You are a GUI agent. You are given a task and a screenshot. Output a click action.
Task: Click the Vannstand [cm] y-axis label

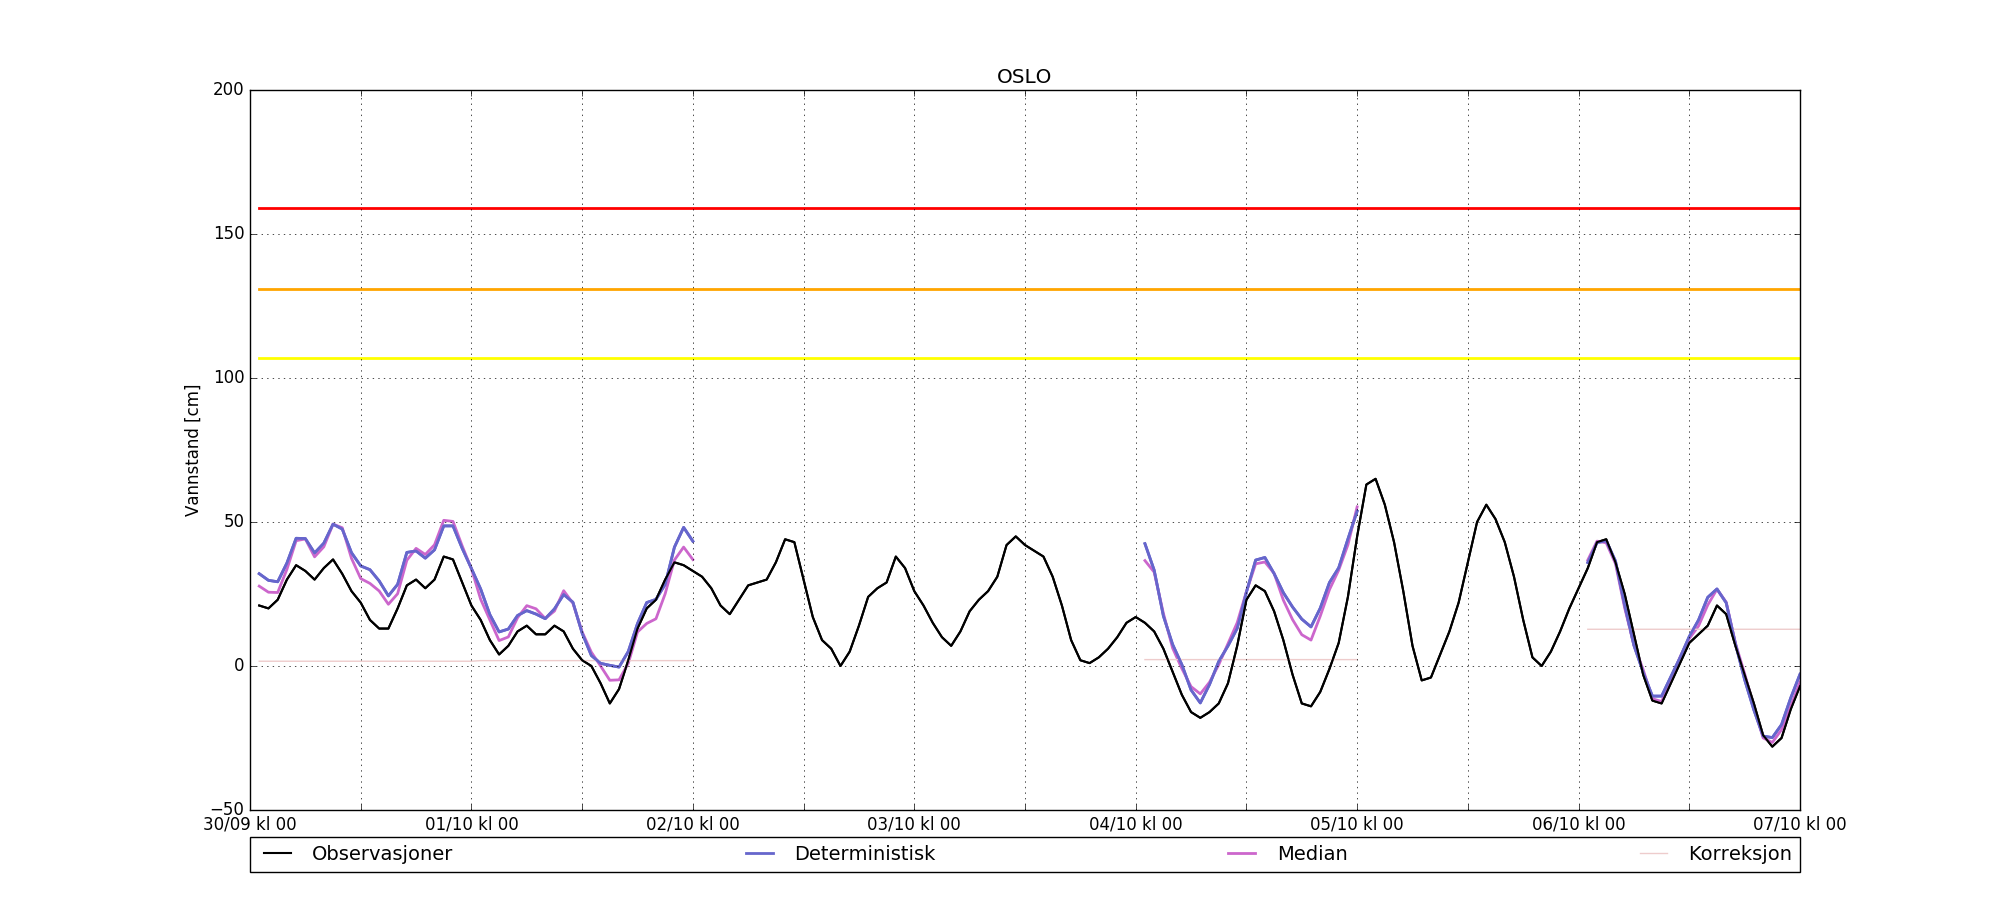tap(192, 450)
